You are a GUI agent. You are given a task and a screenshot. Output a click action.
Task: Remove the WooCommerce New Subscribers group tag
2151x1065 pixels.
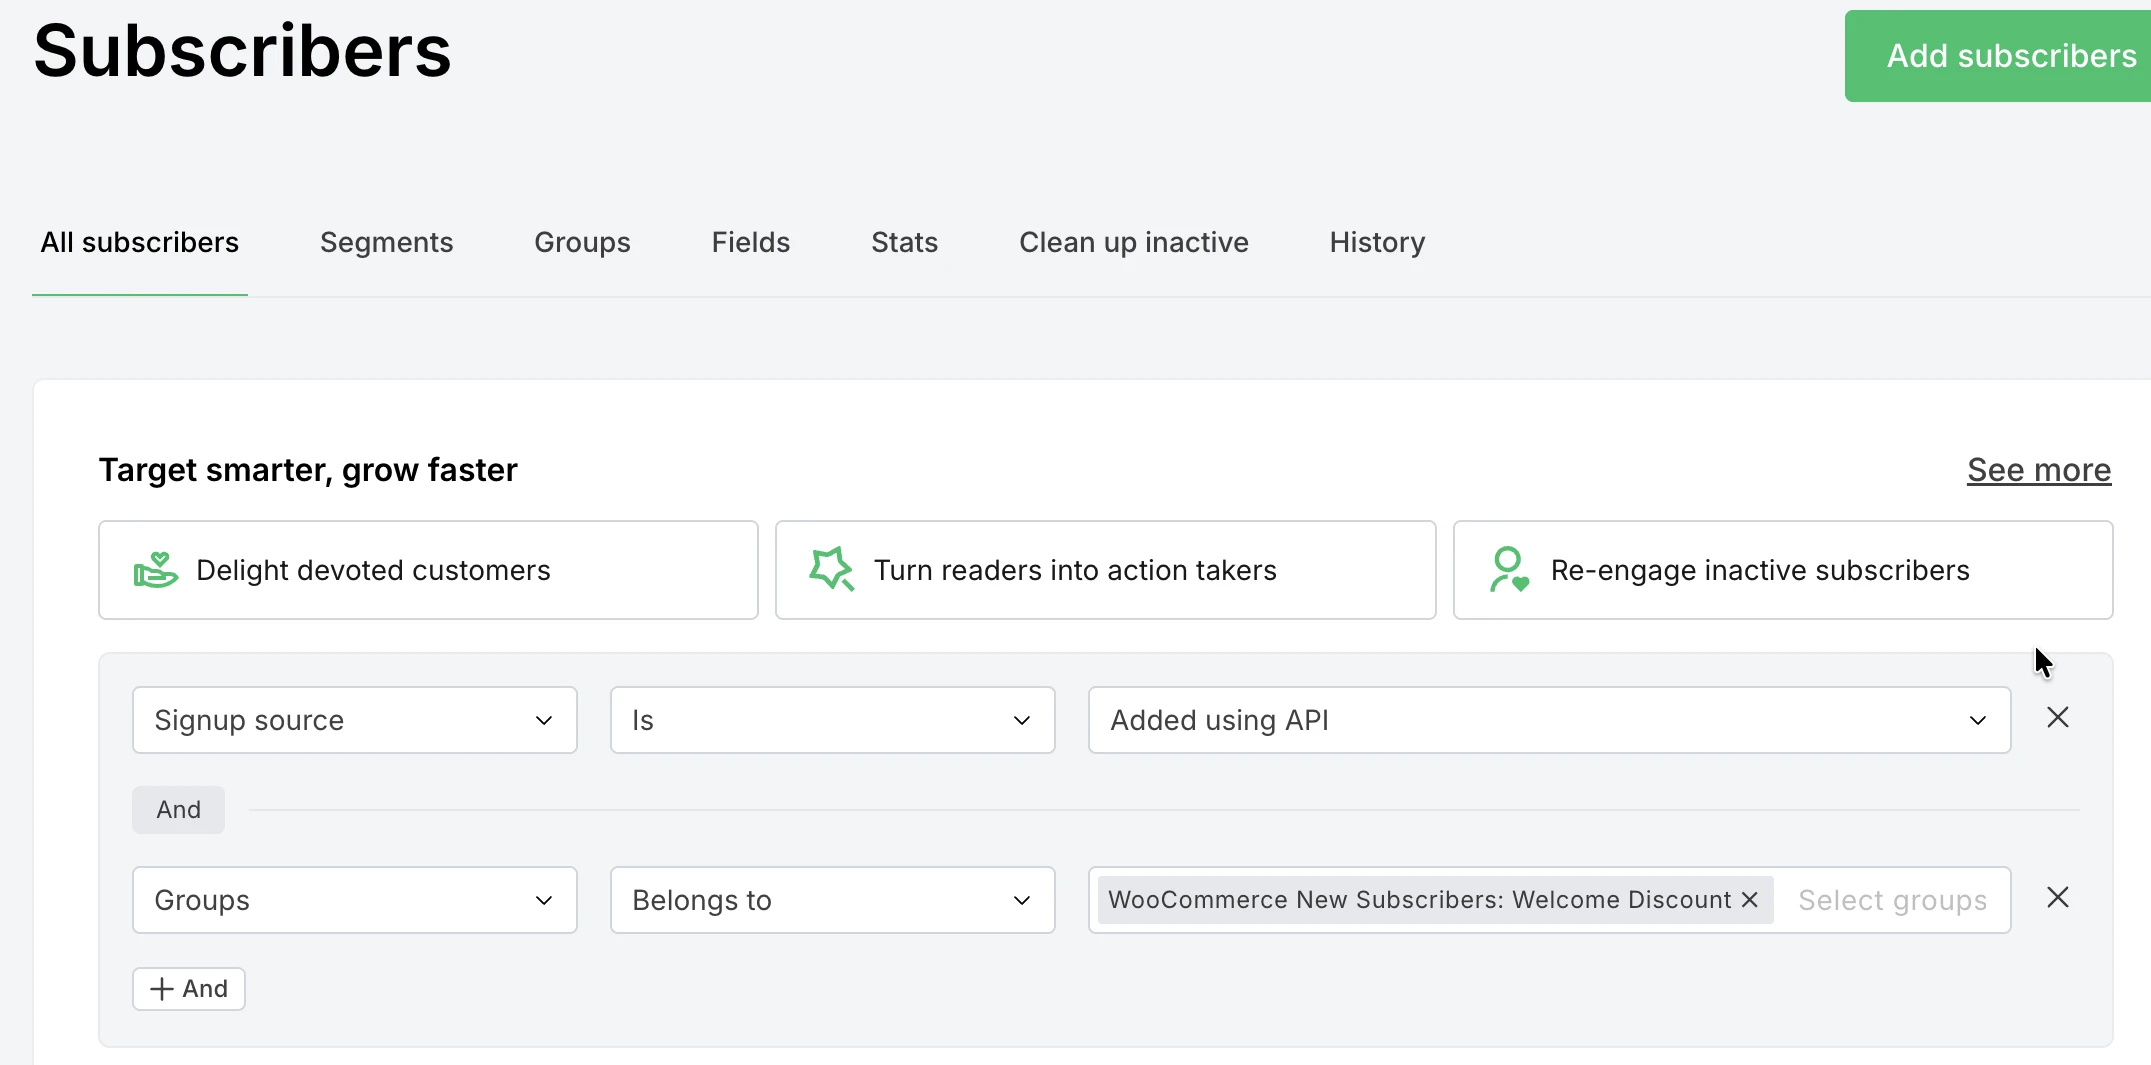[1748, 899]
